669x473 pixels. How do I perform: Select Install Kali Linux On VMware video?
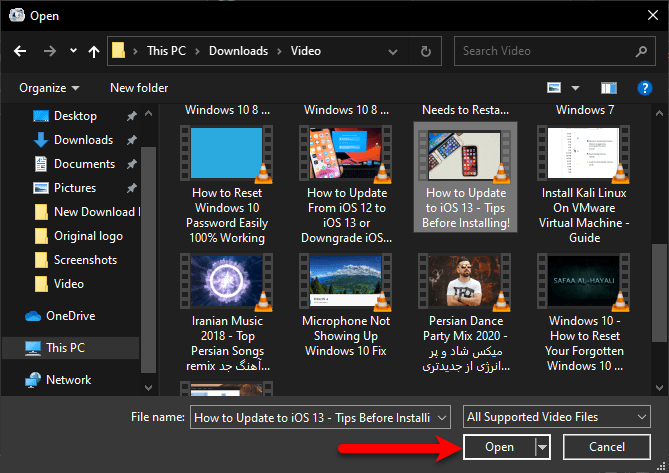coord(584,184)
